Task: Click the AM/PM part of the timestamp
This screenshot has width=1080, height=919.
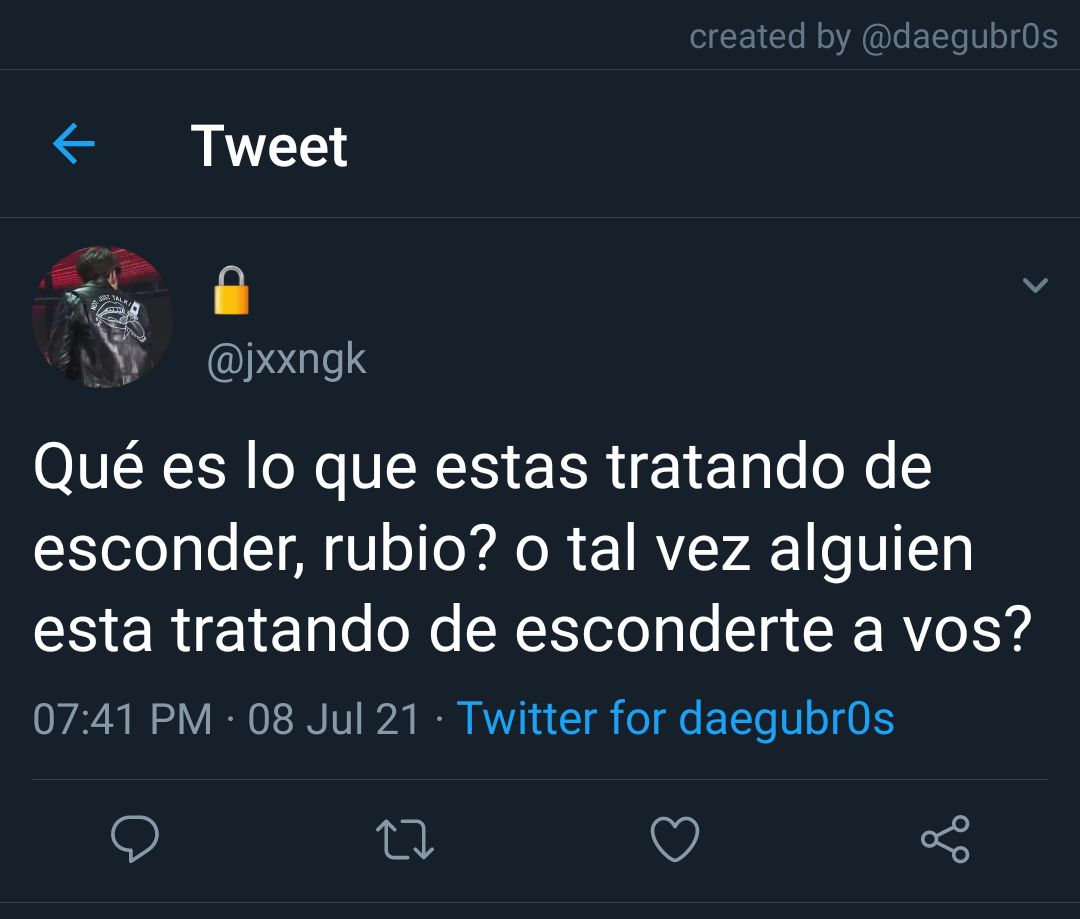Action: 181,719
